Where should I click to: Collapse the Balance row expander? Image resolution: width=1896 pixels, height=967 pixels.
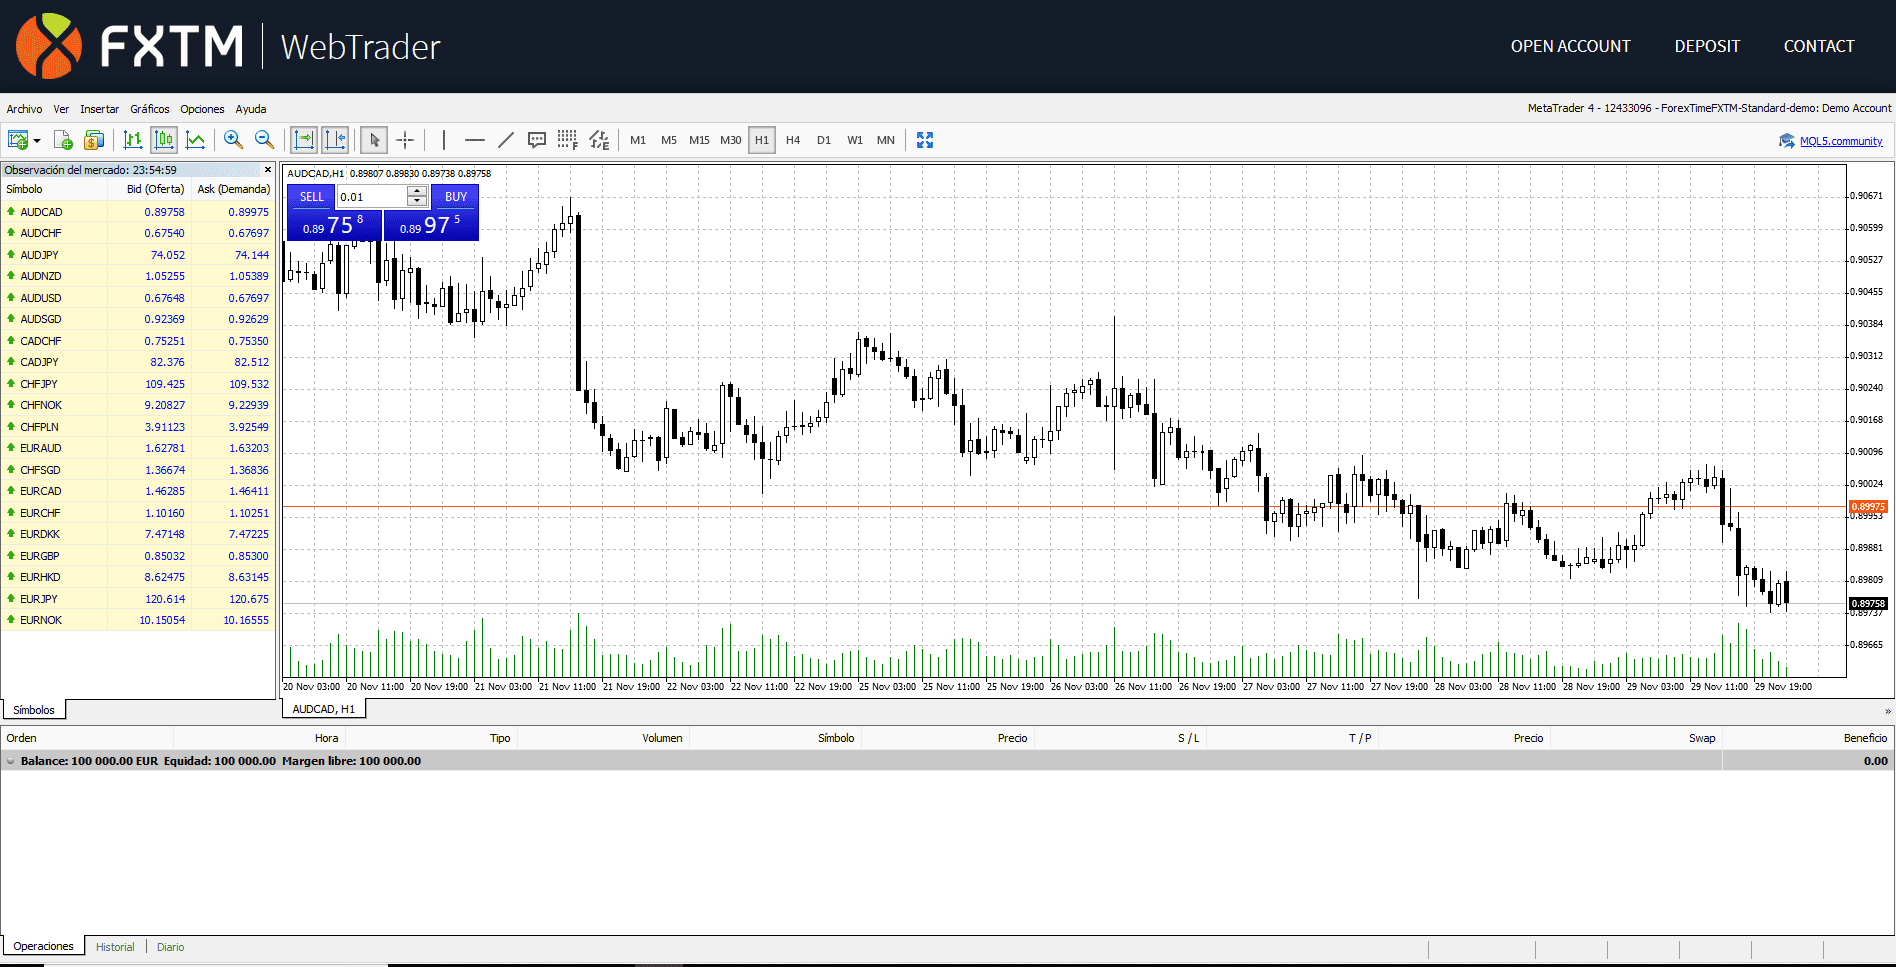(x=11, y=761)
